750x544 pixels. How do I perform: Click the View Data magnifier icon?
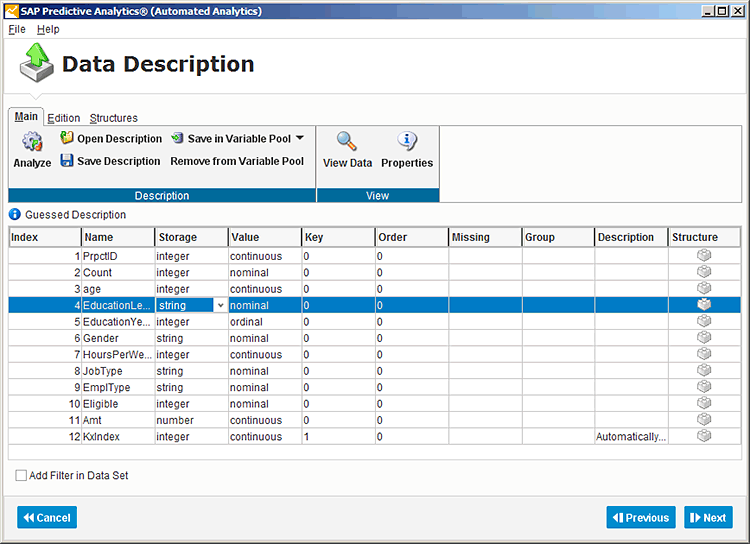pyautogui.click(x=346, y=141)
